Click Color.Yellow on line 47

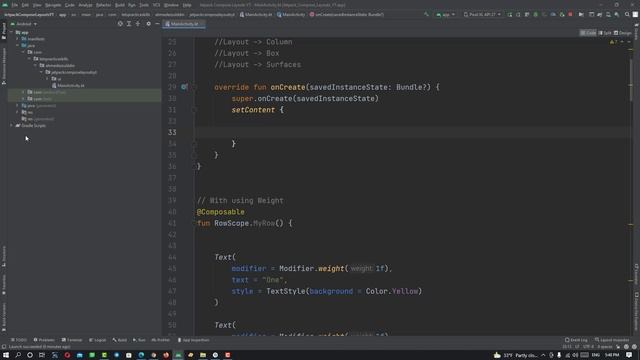(x=392, y=291)
